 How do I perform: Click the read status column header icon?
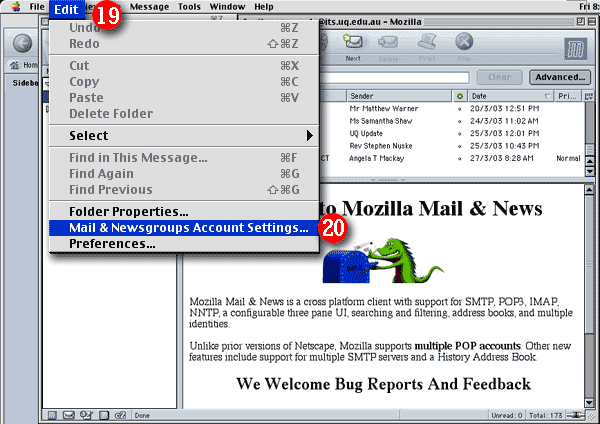pyautogui.click(x=460, y=95)
